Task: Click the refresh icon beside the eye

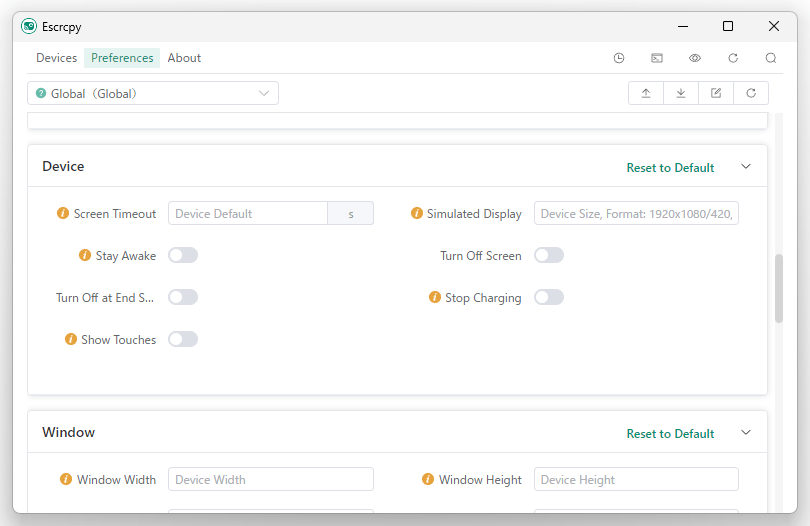Action: click(x=733, y=58)
